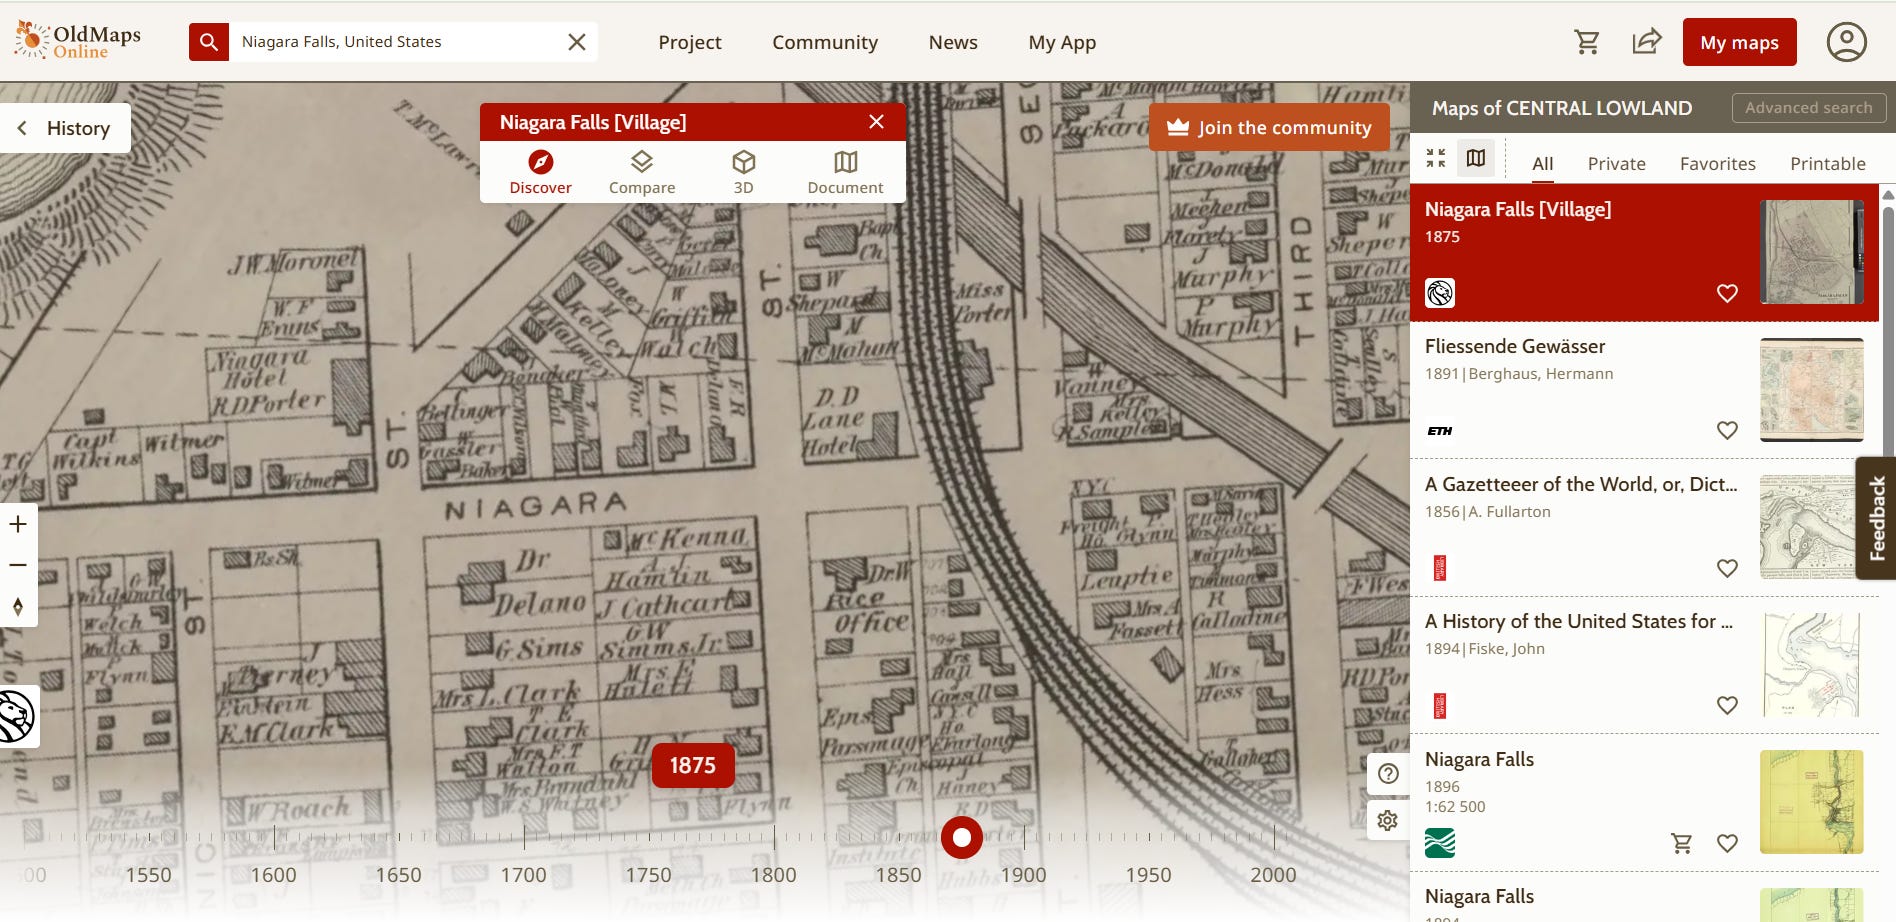Viewport: 1896px width, 922px height.
Task: Favorite the Niagara Falls [Village] 1875 map
Action: pyautogui.click(x=1727, y=293)
